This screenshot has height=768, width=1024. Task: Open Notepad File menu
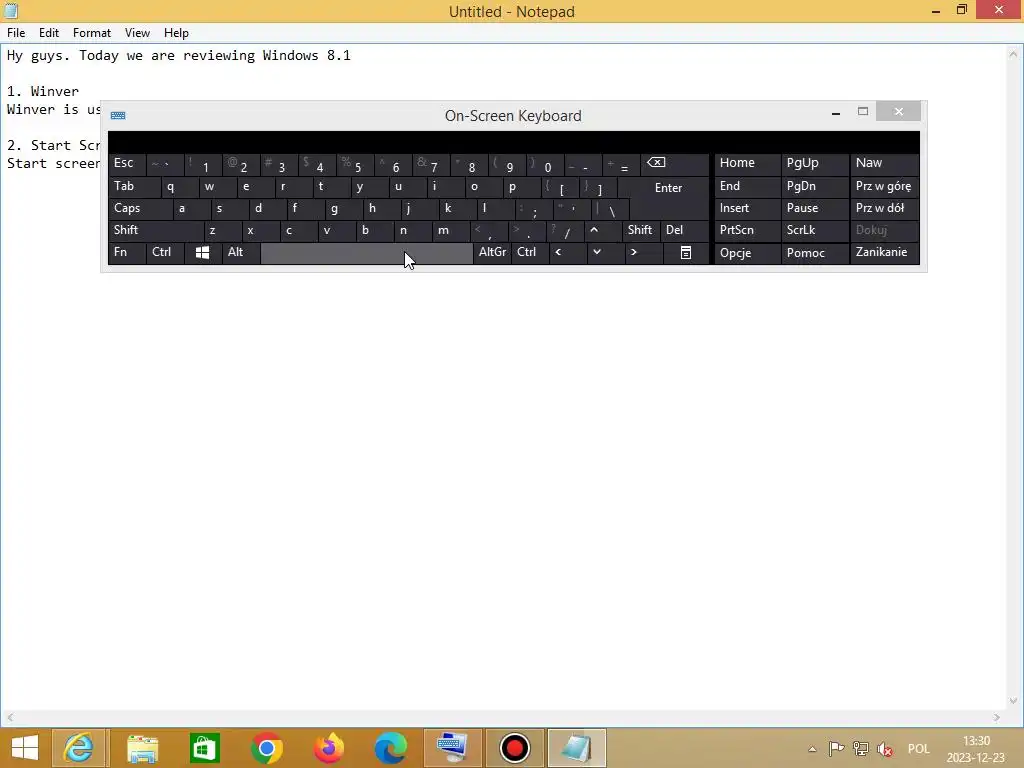tap(16, 33)
